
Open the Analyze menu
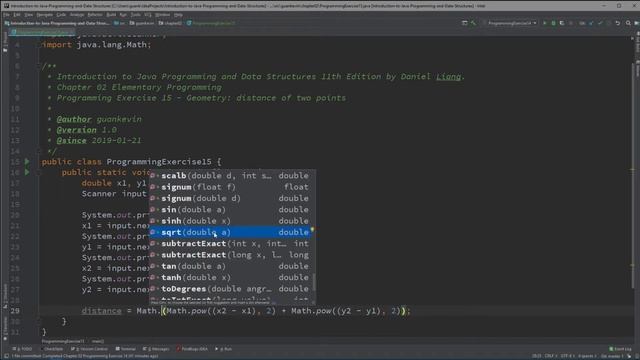click(x=77, y=15)
